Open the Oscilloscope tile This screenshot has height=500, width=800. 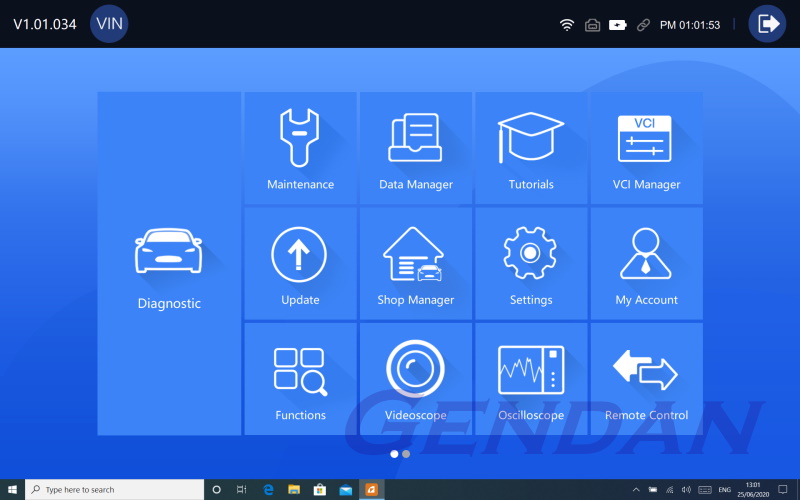tap(531, 379)
